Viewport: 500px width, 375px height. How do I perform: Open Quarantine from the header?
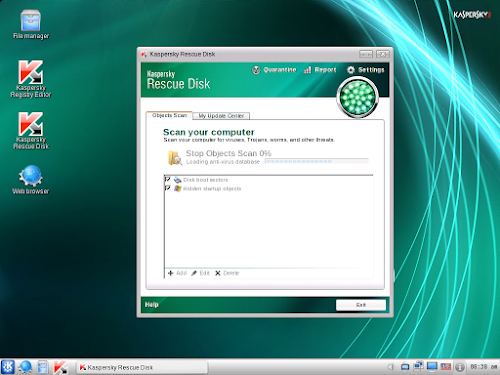(280, 70)
